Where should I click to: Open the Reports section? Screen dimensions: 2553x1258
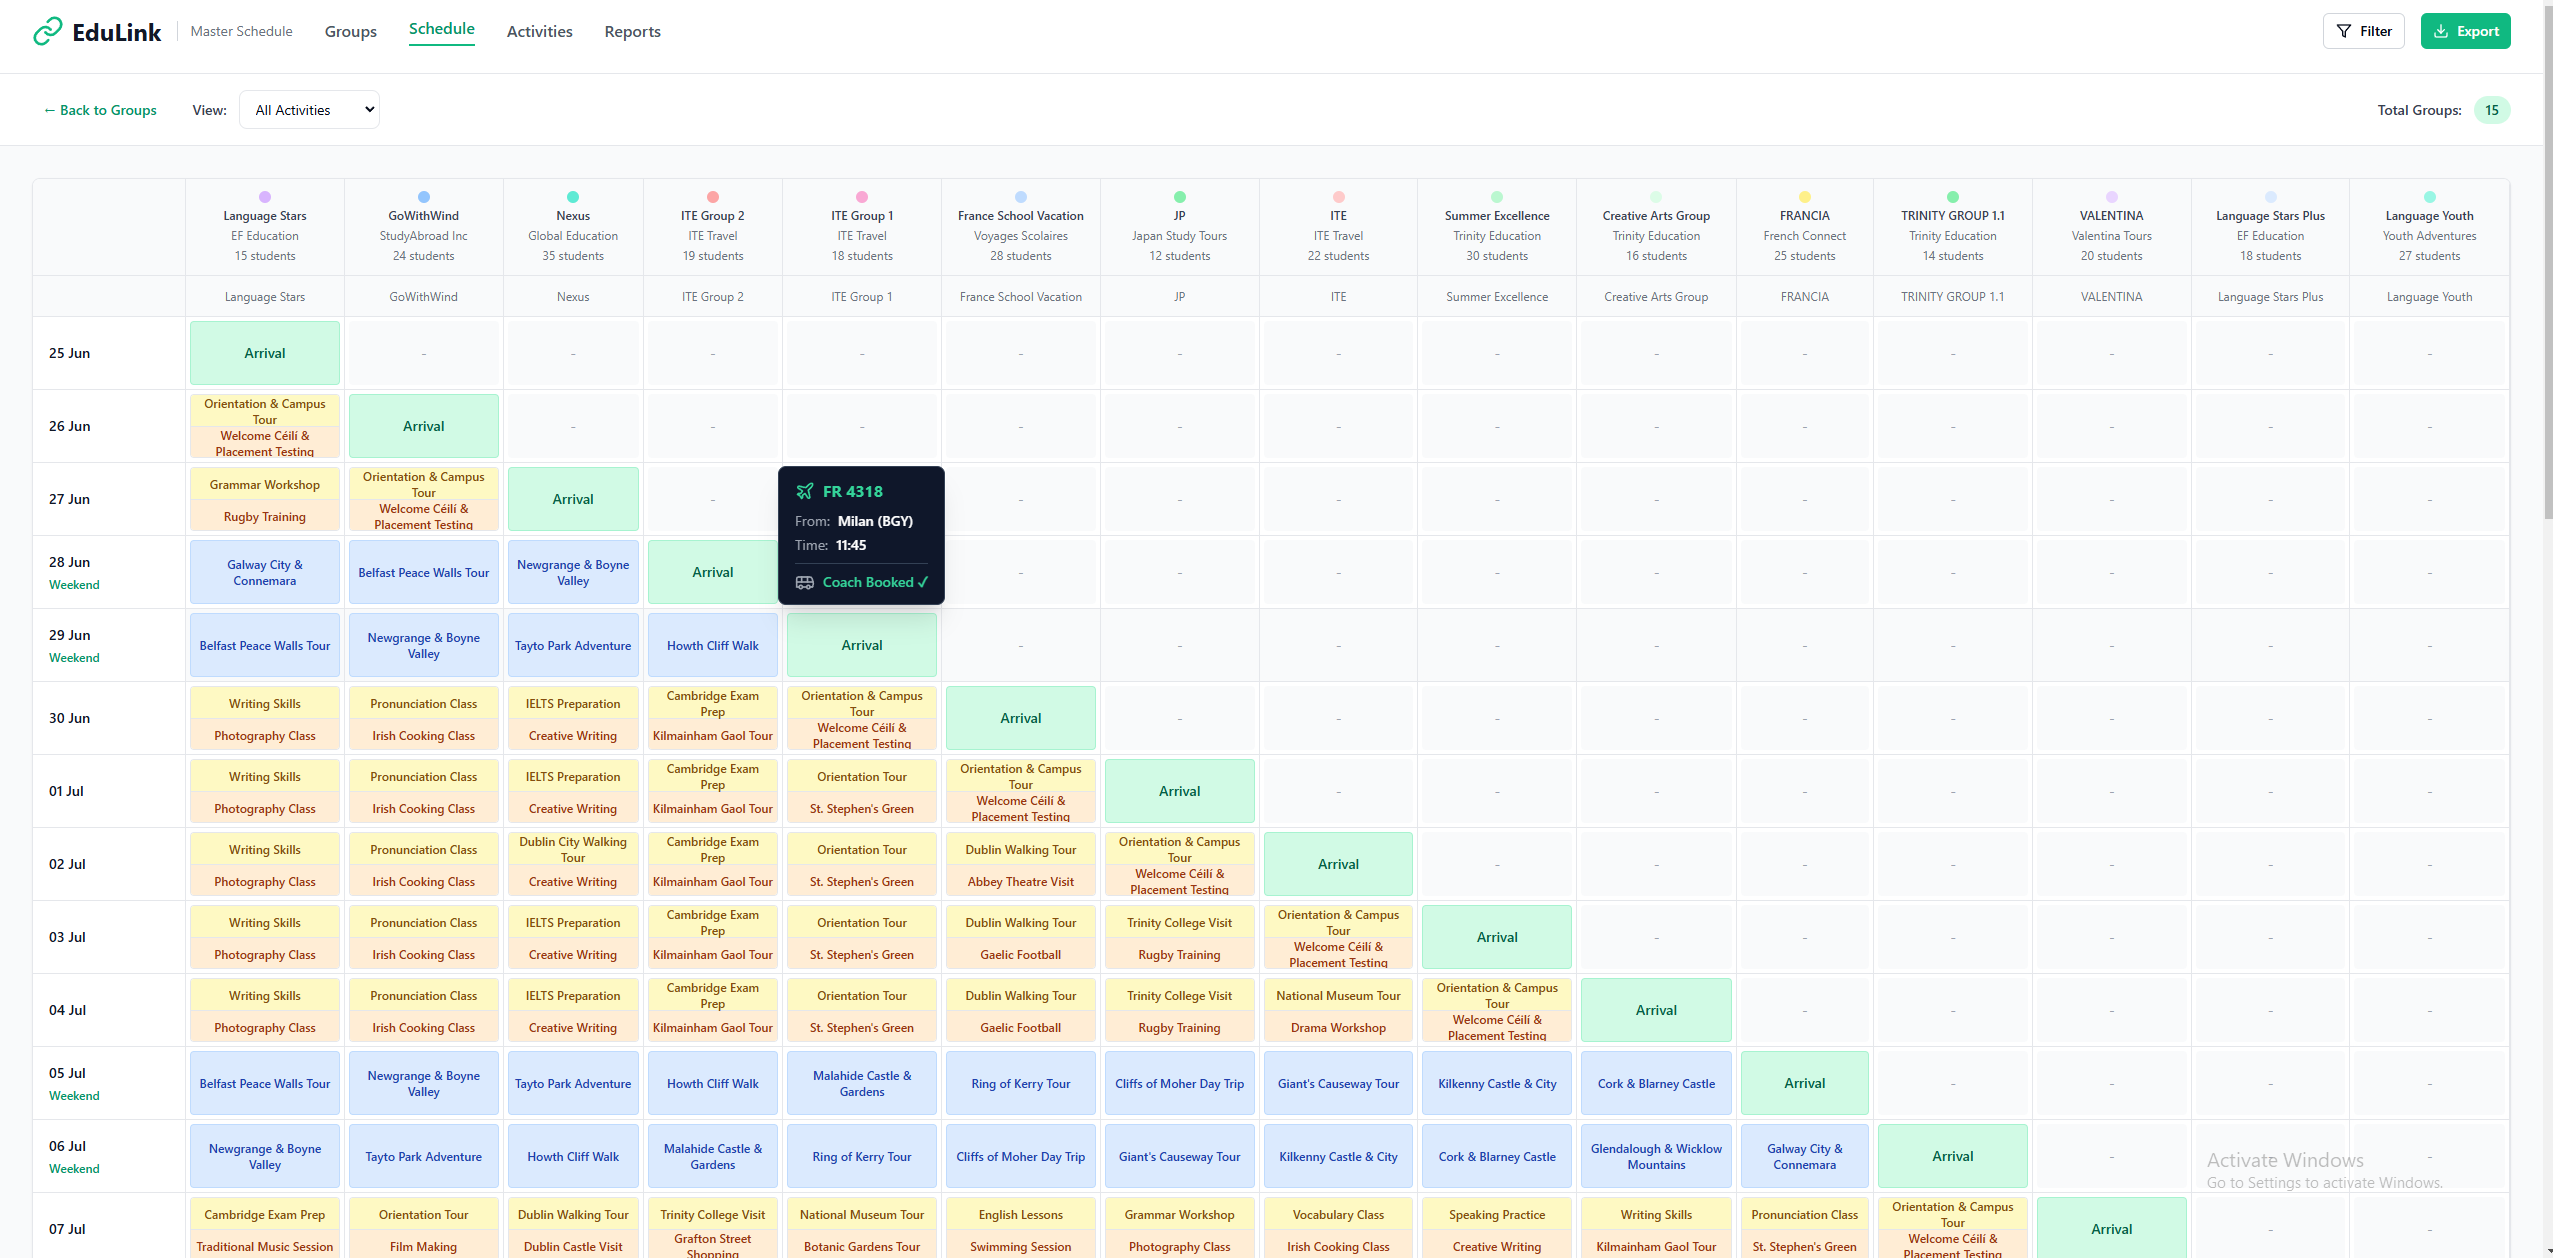coord(631,31)
